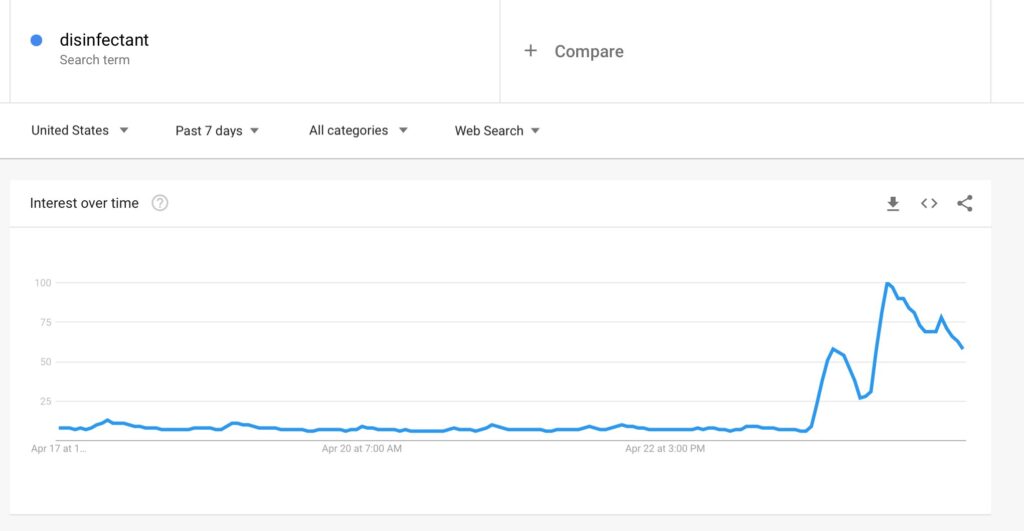Viewport: 1024px width, 531px height.
Task: Share the interest over time chart
Action: [x=965, y=204]
